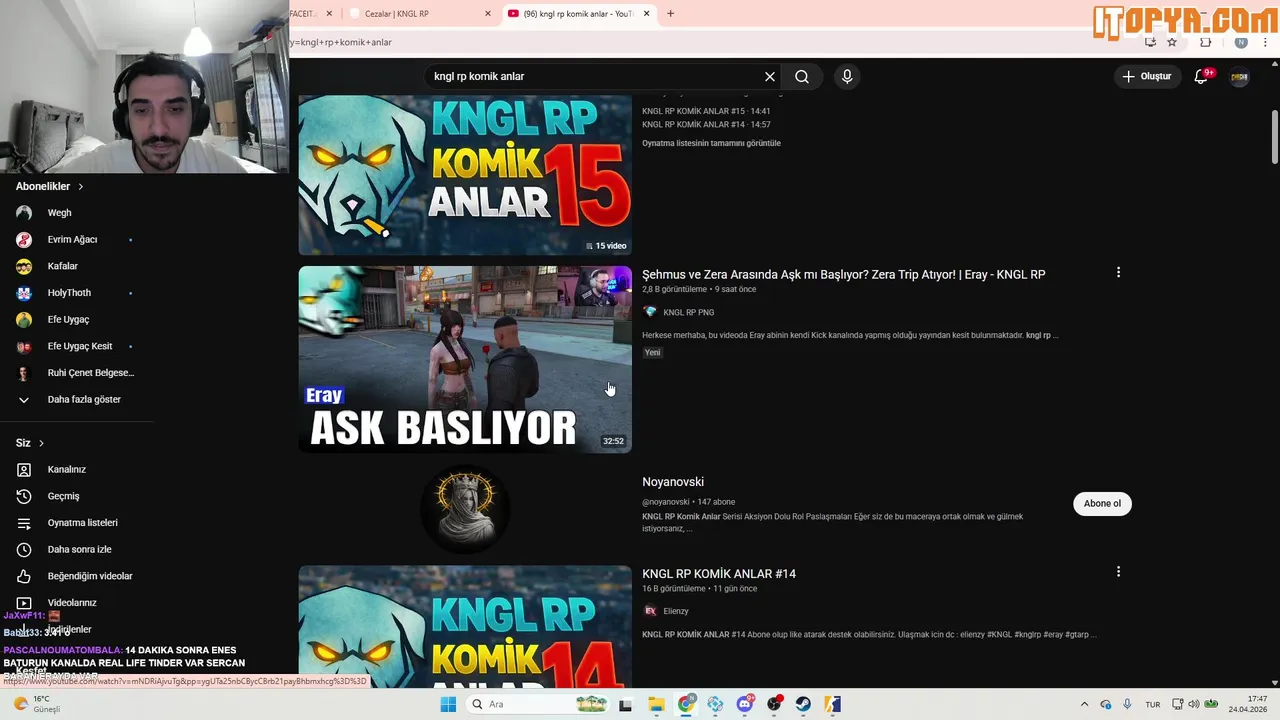Open Windows Start menu
This screenshot has height=720, width=1280.
pyautogui.click(x=448, y=704)
